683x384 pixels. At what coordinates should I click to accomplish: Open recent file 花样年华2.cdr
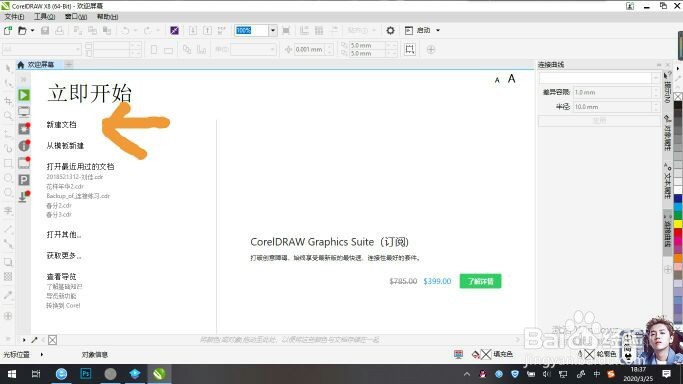point(65,186)
